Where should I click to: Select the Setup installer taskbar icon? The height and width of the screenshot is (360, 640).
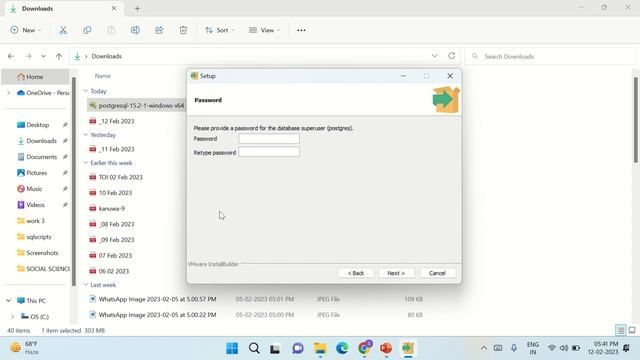coord(408,348)
